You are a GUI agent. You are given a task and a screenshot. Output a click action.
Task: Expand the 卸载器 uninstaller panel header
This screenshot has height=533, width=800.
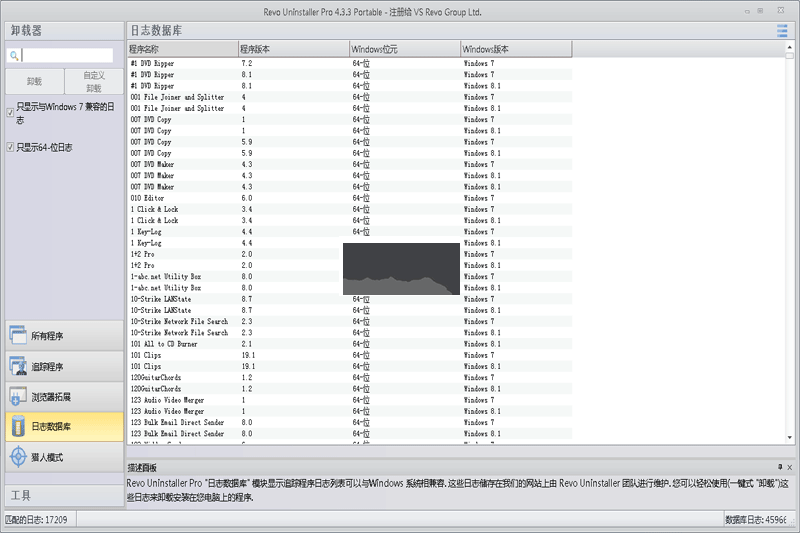[64, 31]
